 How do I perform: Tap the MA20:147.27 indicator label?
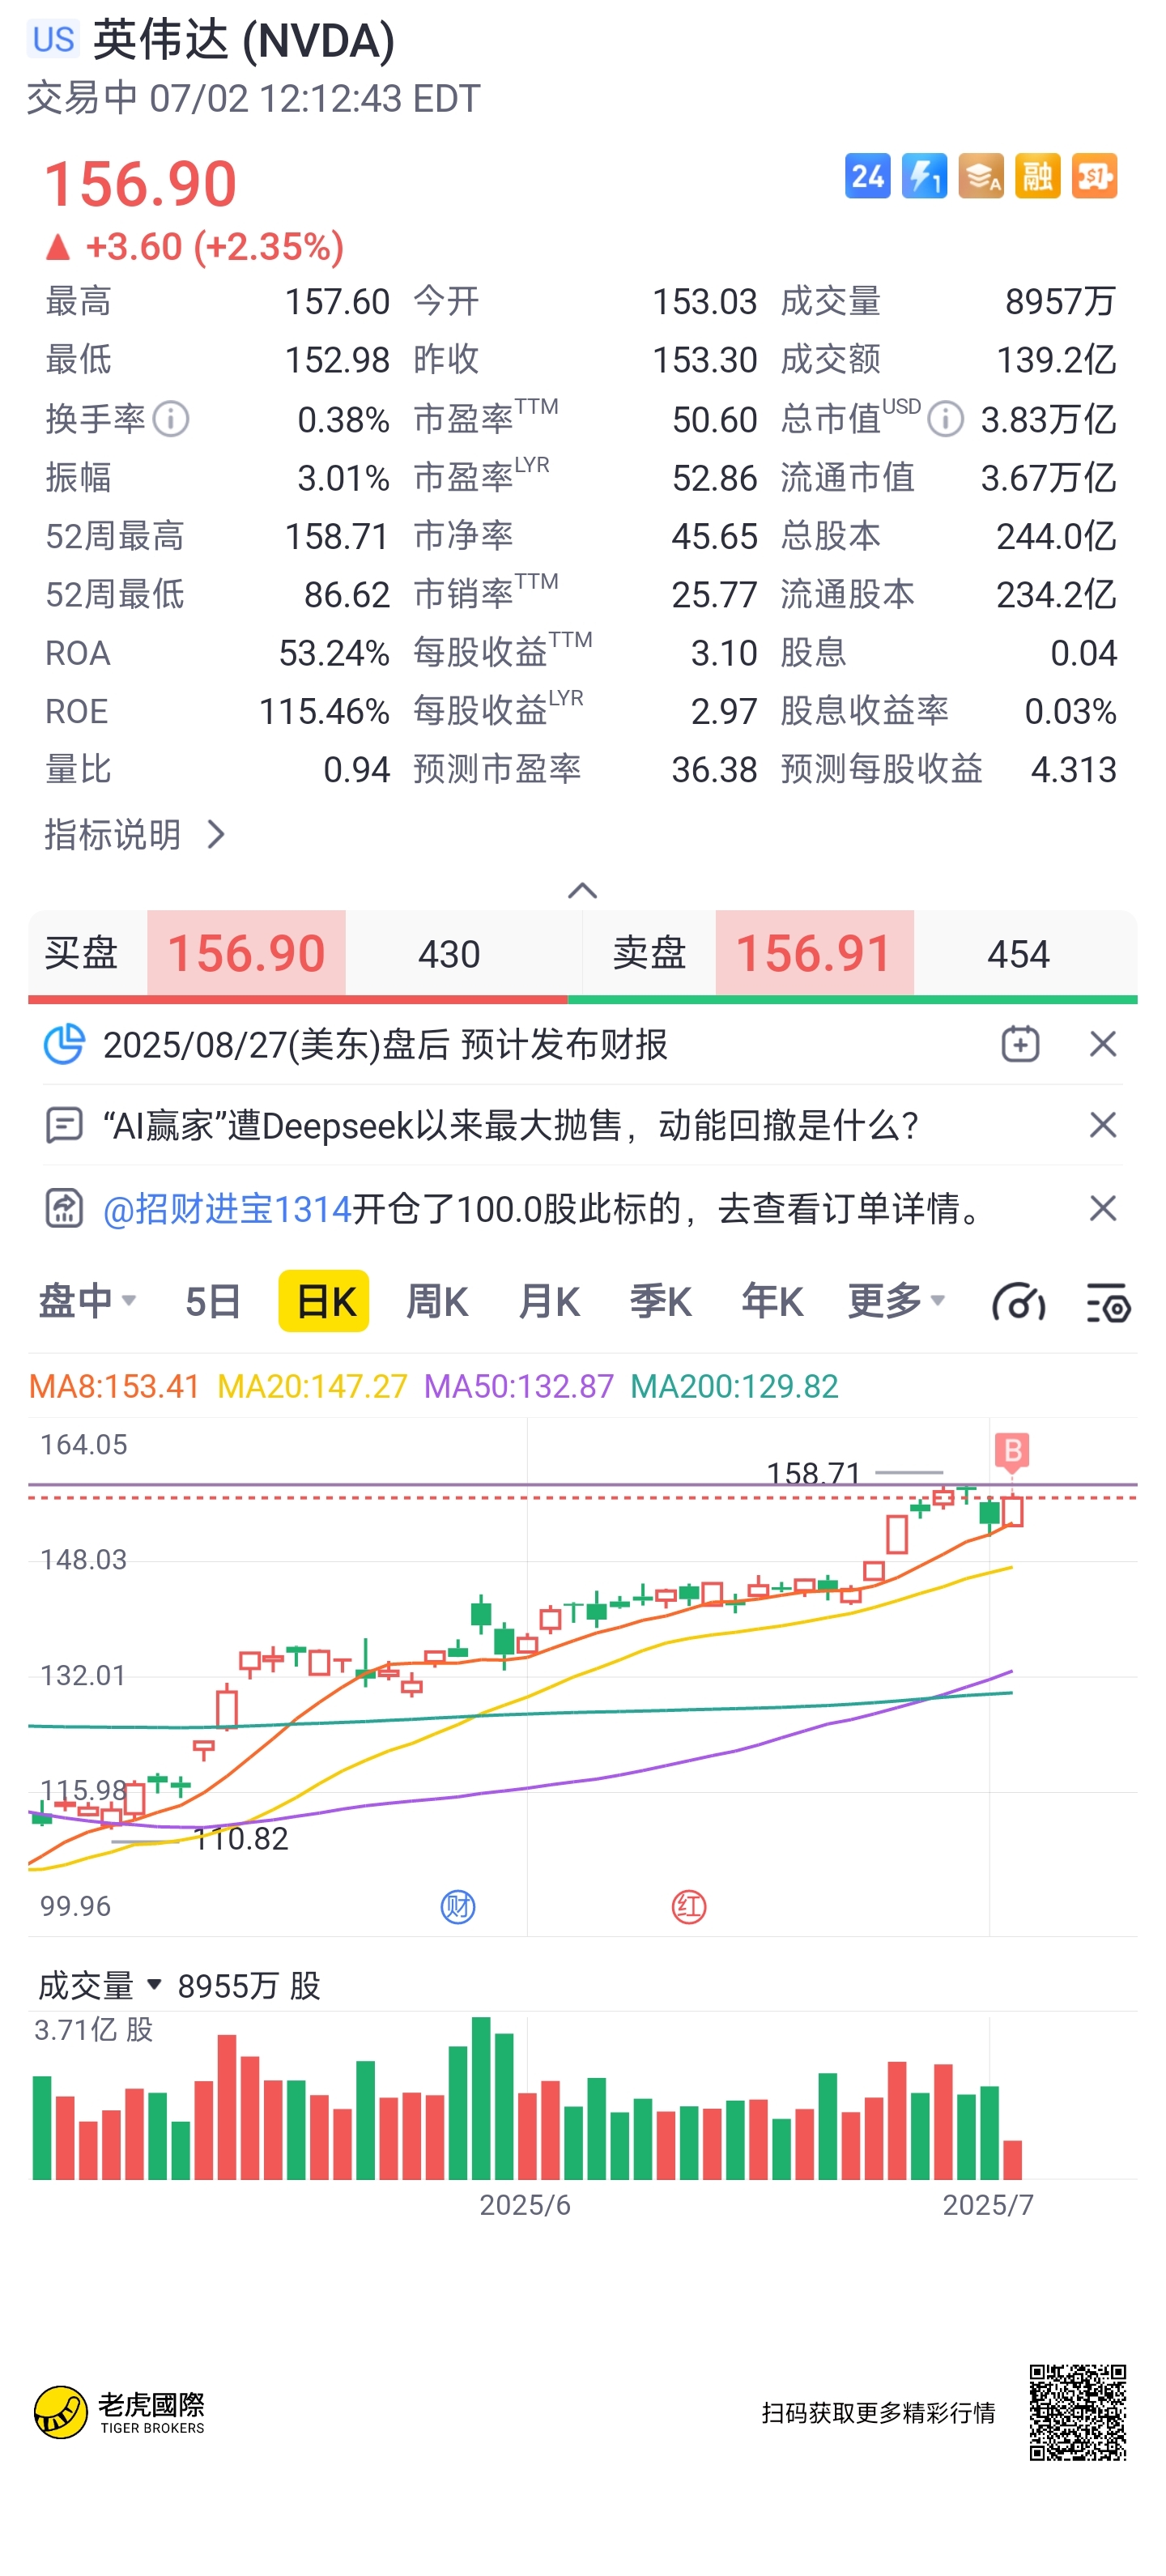tap(312, 1386)
